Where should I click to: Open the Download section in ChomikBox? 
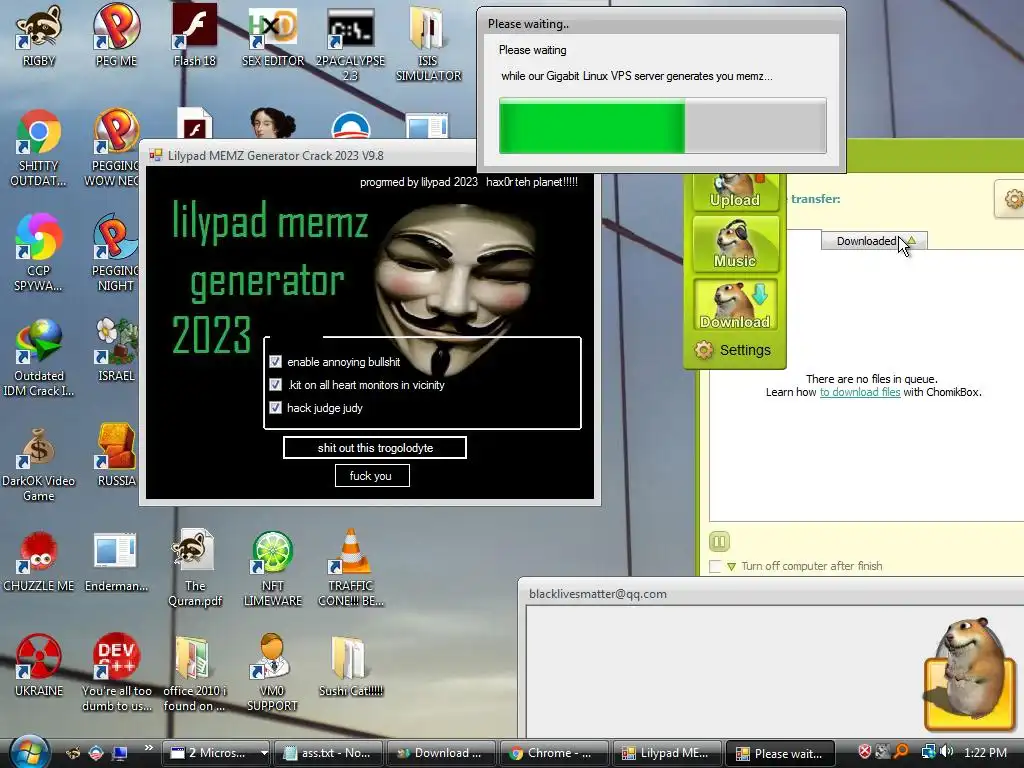[735, 304]
